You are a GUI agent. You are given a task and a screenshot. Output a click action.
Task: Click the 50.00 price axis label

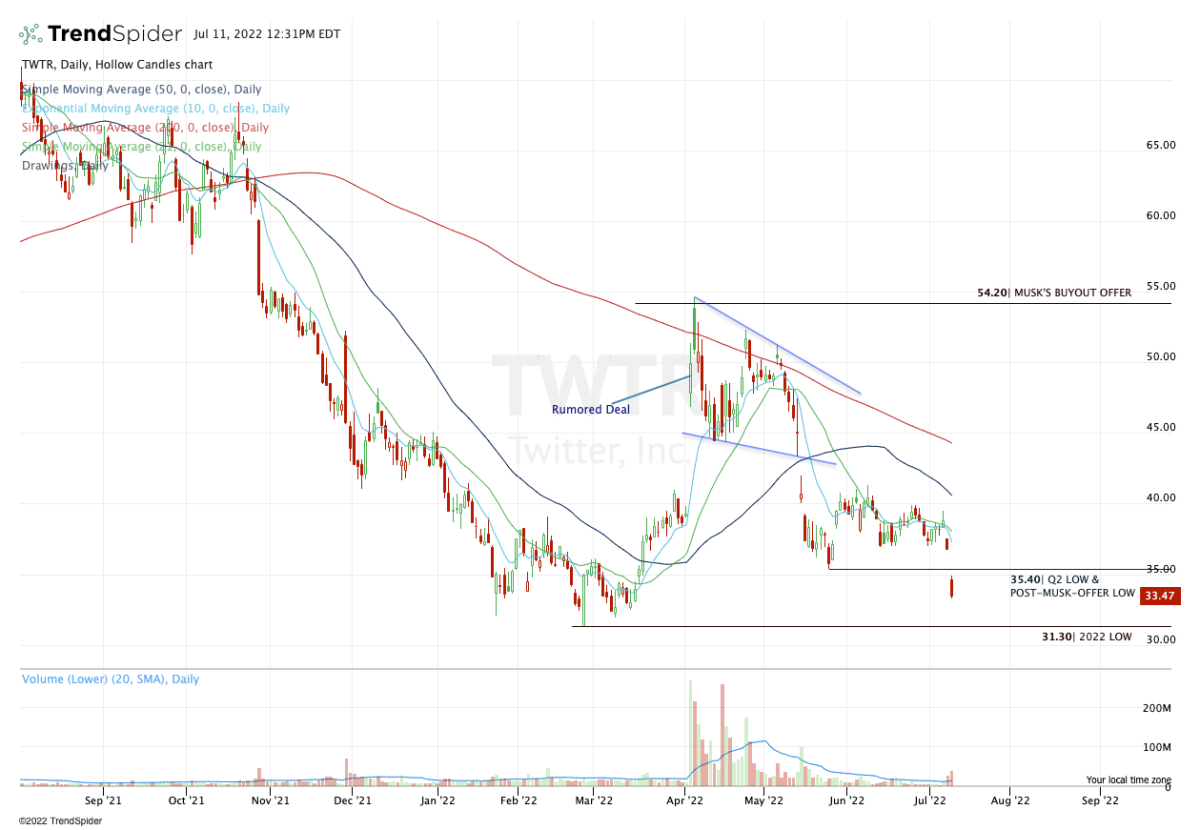[1161, 357]
